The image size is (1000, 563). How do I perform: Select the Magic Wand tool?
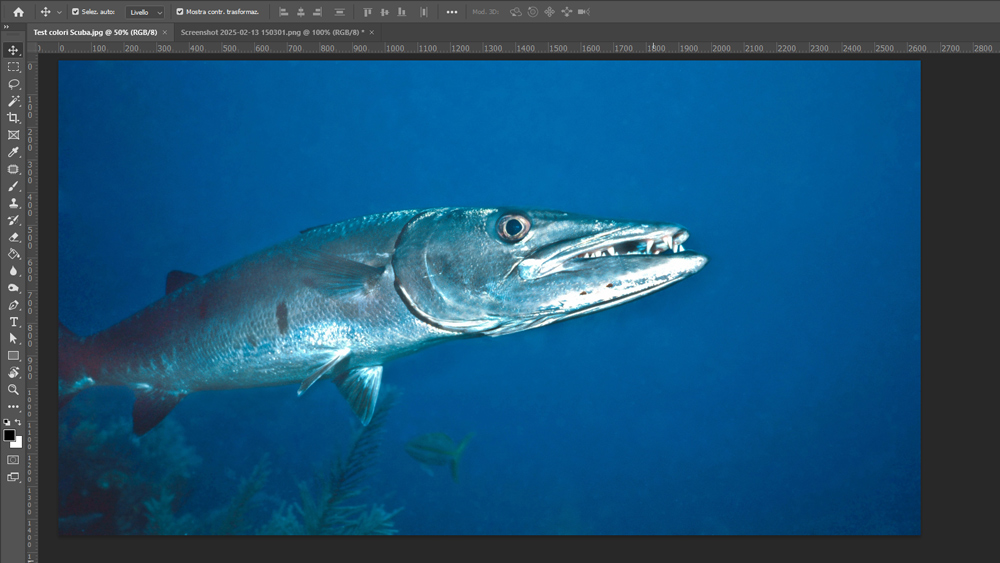tap(14, 101)
